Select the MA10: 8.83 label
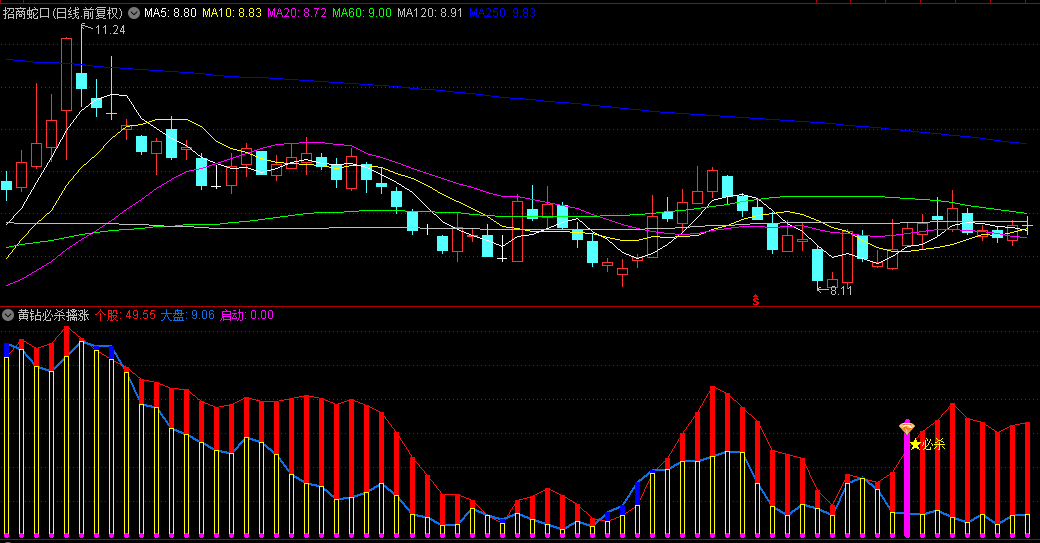 231,13
